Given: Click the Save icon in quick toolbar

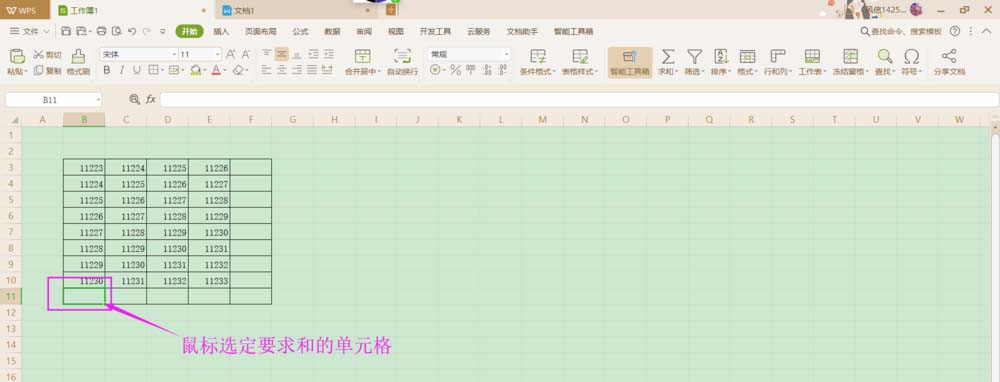Looking at the screenshot, I should (x=66, y=31).
